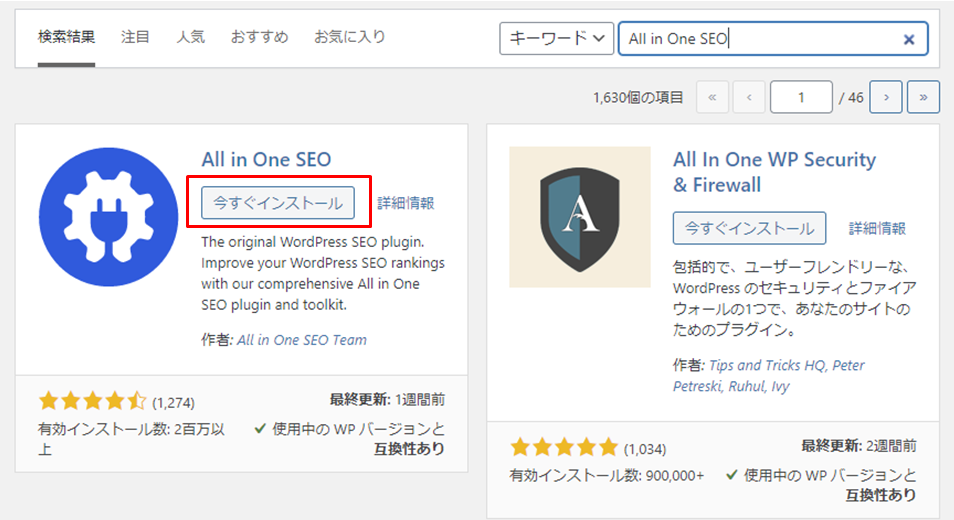The width and height of the screenshot is (954, 520).
Task: Click the current page number input field
Action: [x=801, y=97]
